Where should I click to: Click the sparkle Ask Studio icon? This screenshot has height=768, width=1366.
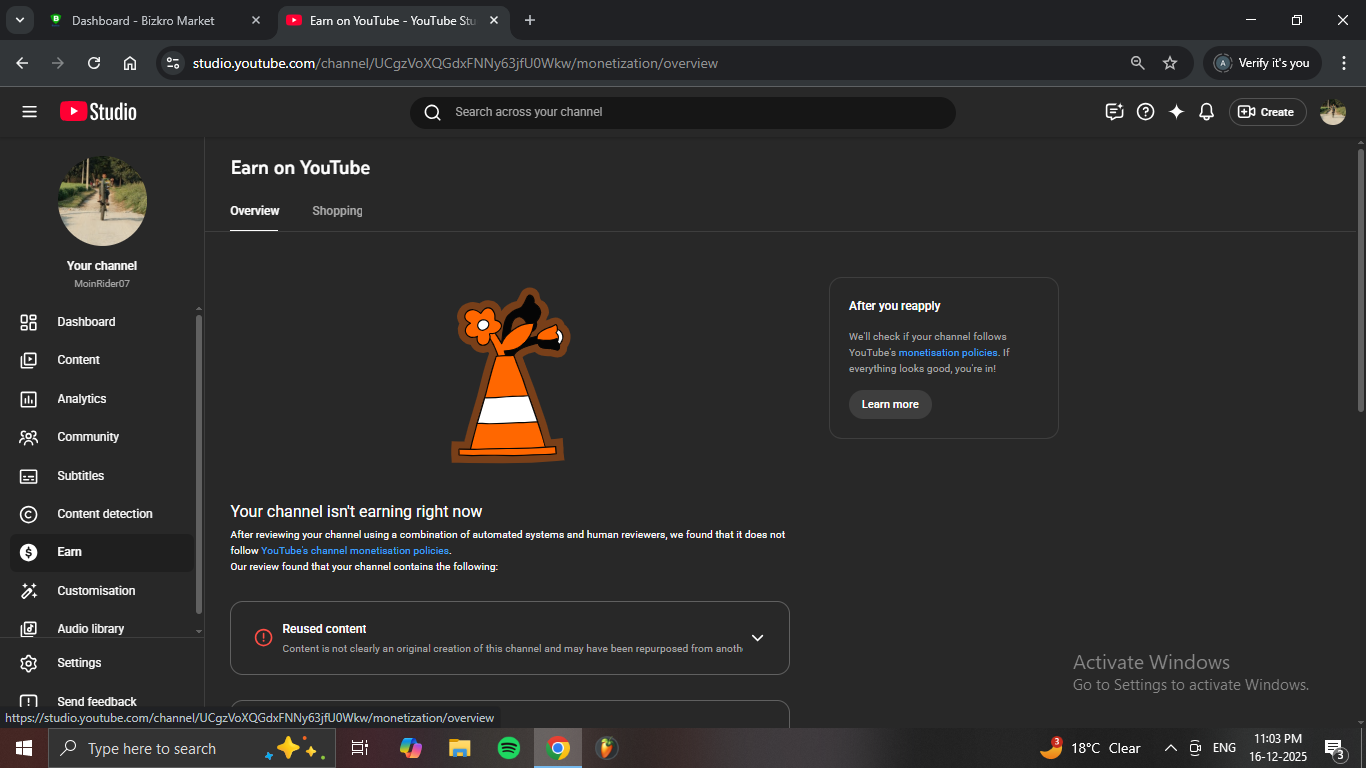[1176, 112]
